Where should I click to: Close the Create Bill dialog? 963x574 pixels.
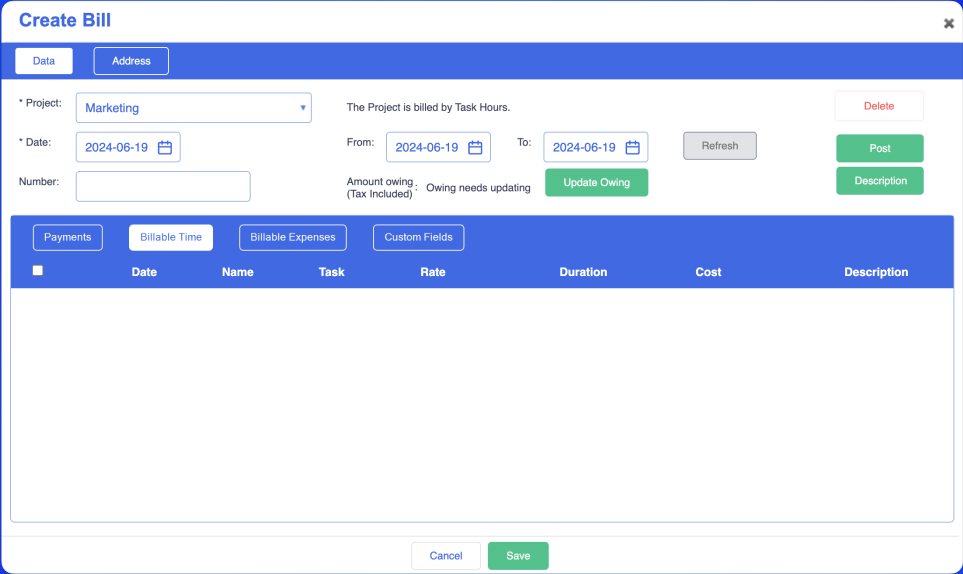[x=948, y=23]
